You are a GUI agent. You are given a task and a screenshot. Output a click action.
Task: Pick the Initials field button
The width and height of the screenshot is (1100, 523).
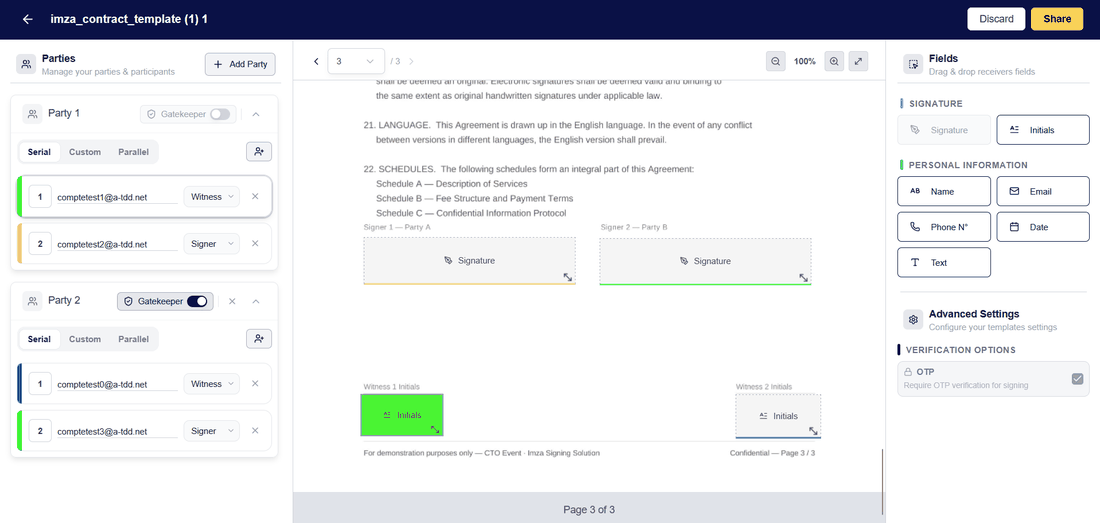pos(1042,130)
